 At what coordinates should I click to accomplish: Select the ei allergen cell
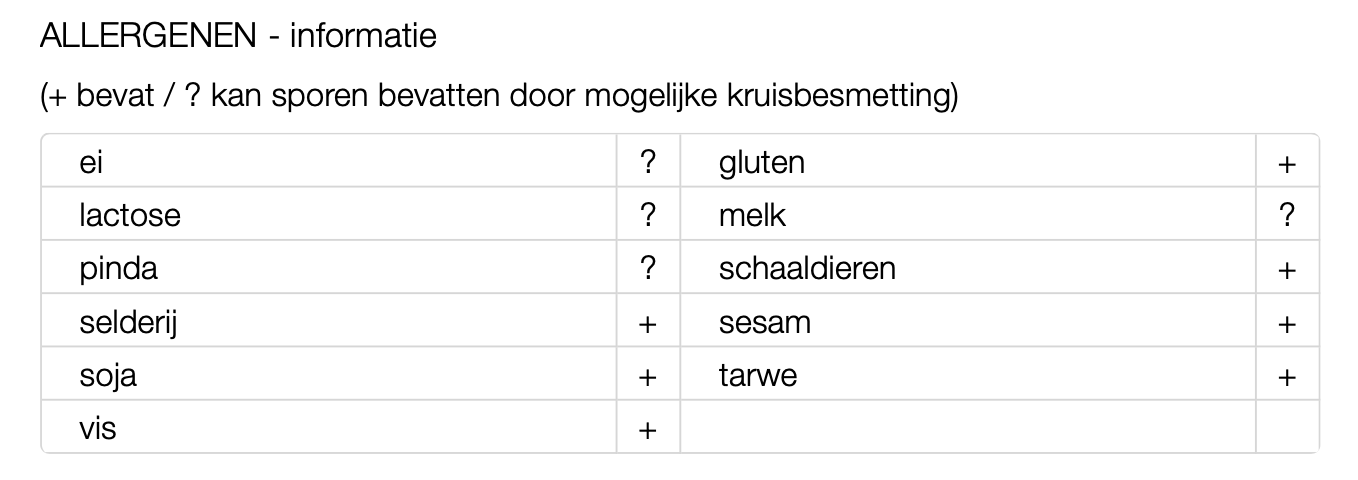tap(92, 162)
